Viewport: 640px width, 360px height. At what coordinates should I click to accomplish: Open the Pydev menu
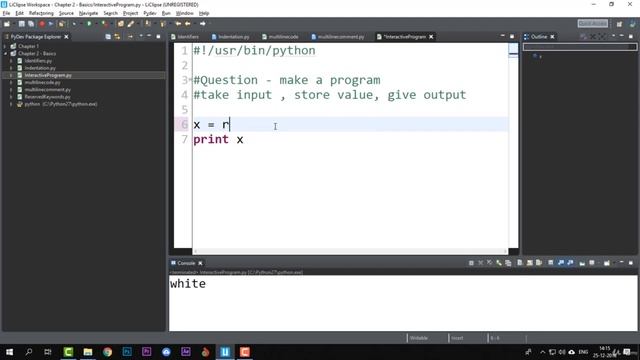pyautogui.click(x=150, y=13)
